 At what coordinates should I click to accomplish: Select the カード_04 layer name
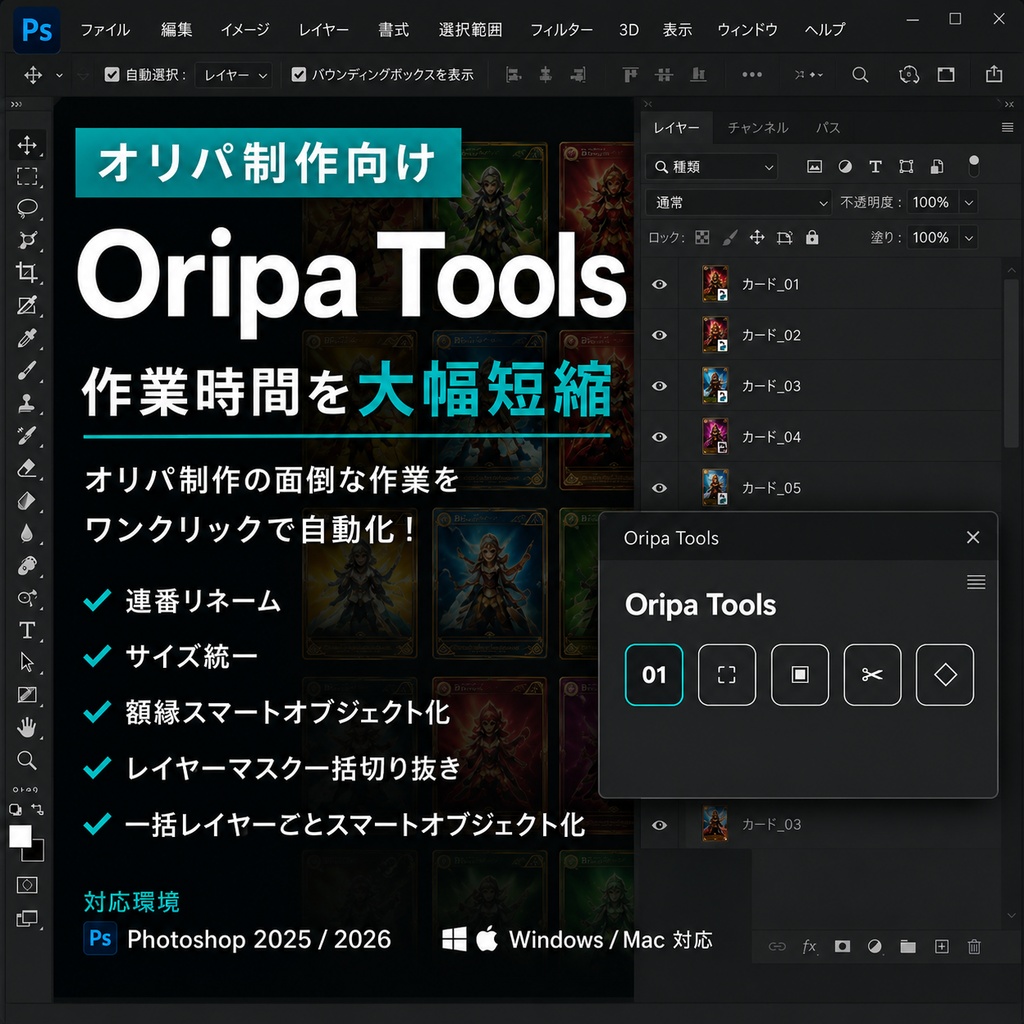pos(771,437)
